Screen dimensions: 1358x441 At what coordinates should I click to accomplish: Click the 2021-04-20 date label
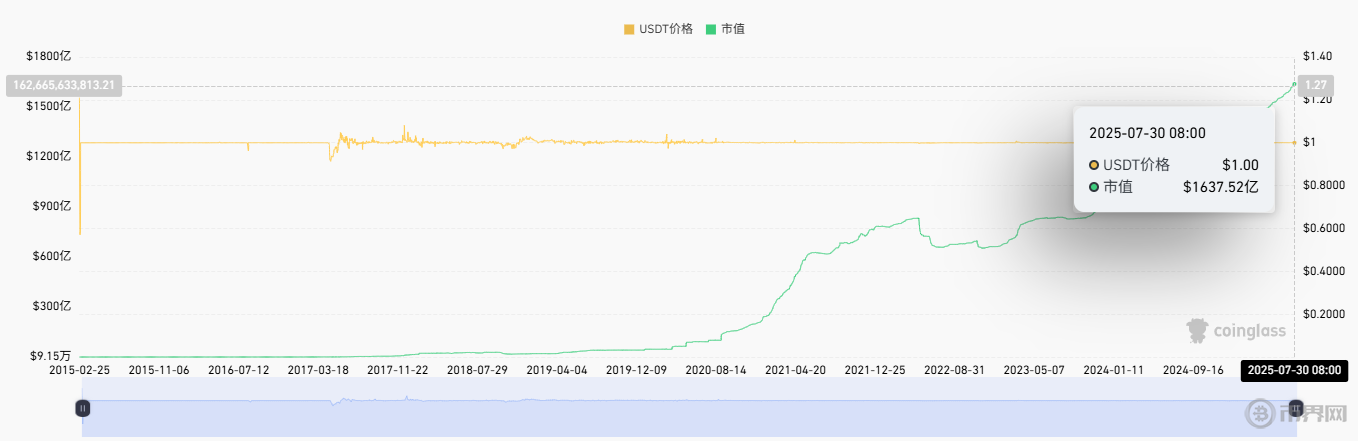[x=795, y=370]
